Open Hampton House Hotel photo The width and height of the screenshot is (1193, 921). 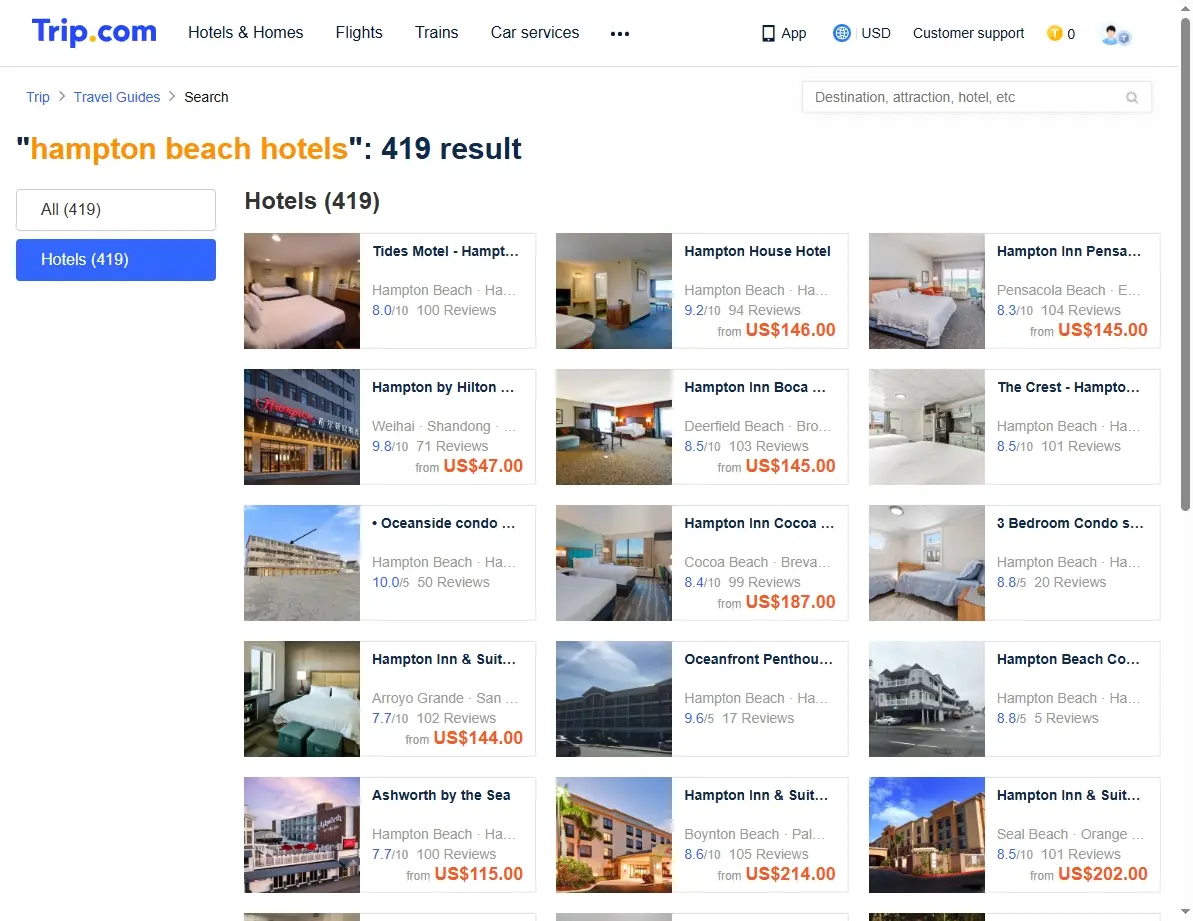pyautogui.click(x=614, y=291)
